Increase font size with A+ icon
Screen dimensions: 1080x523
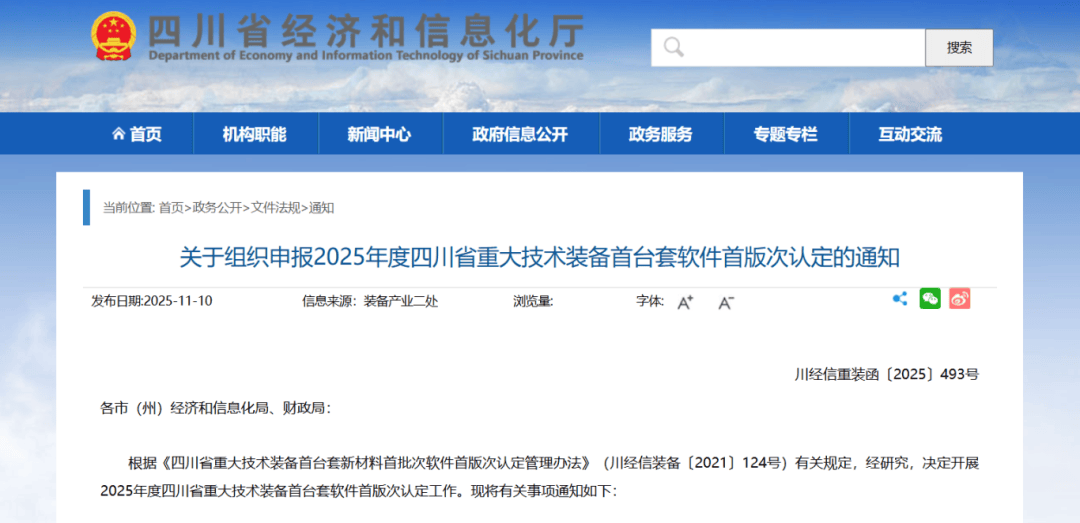tap(685, 302)
